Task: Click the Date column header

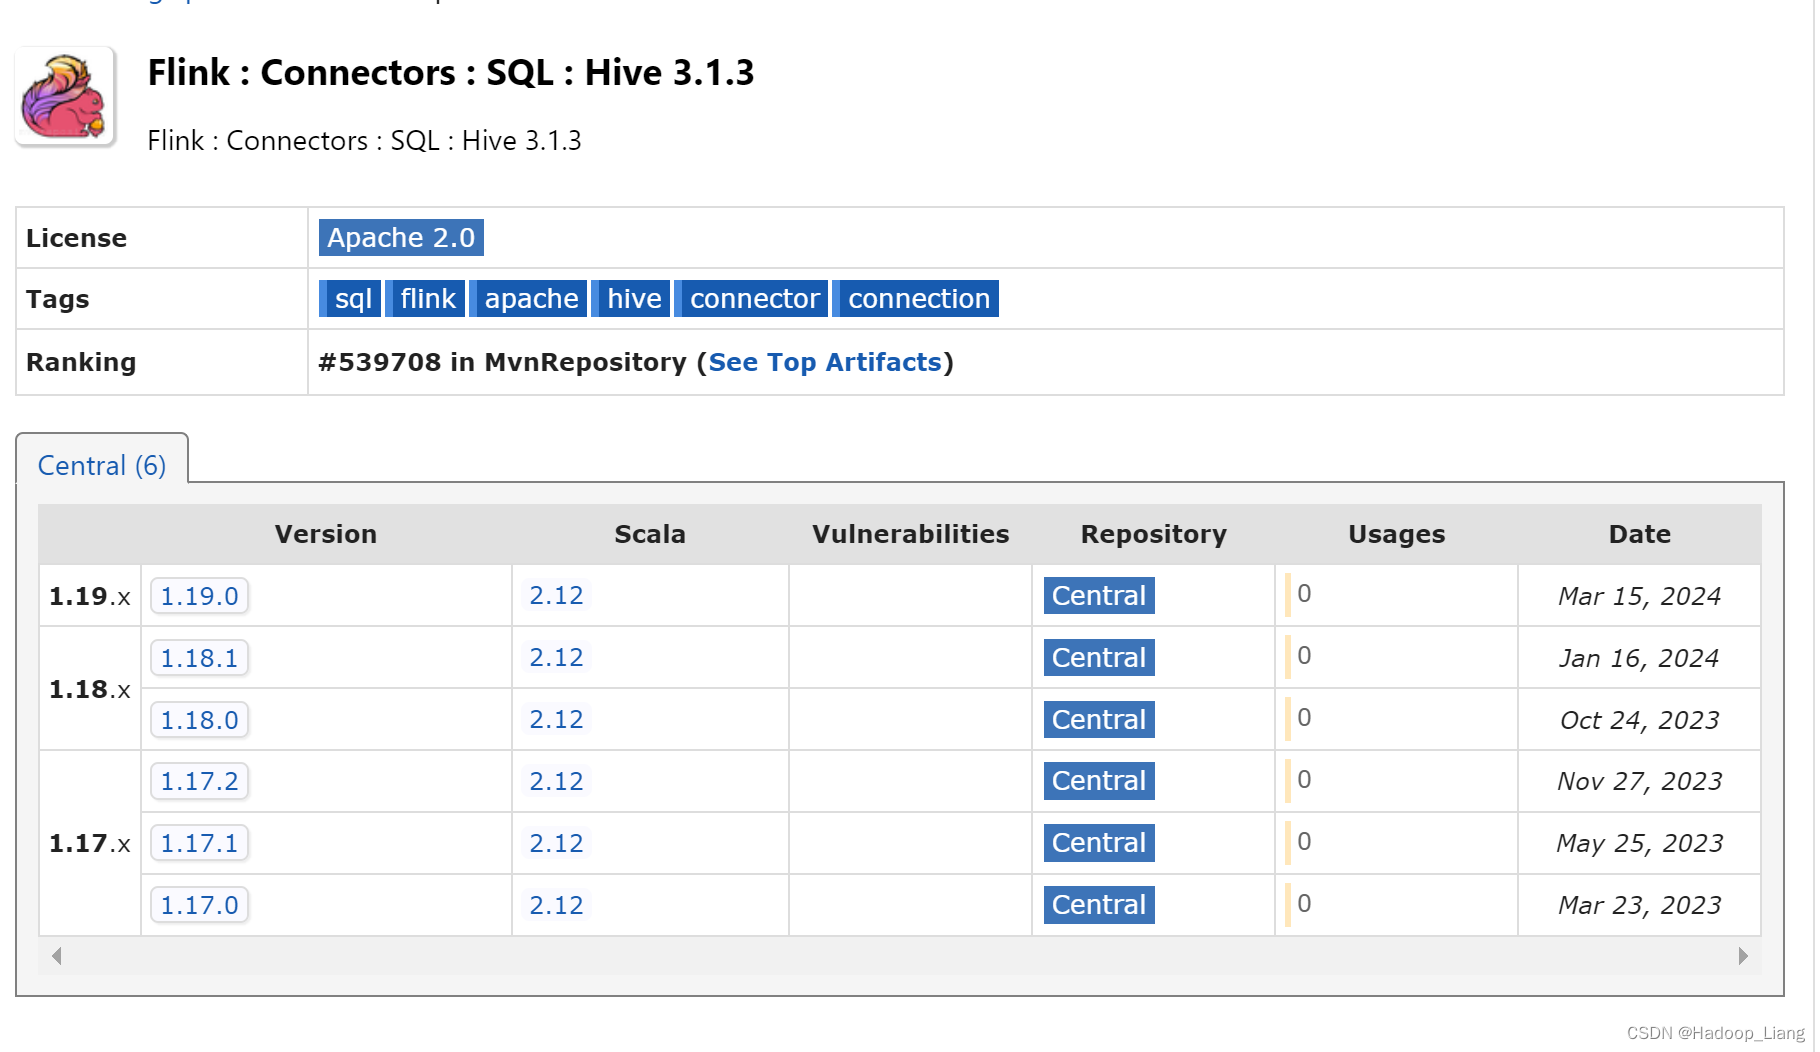Action: (x=1640, y=534)
